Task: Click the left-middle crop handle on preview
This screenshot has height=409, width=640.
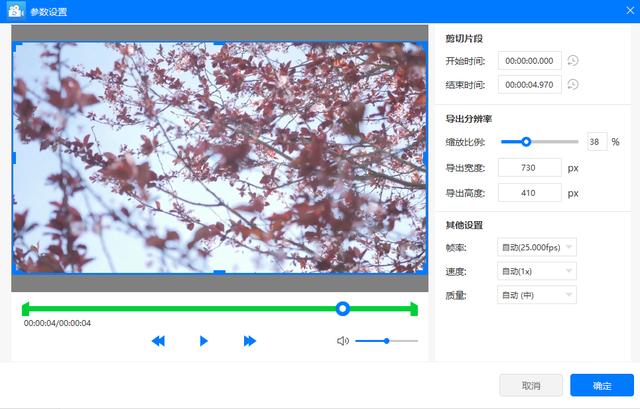Action: (x=14, y=157)
